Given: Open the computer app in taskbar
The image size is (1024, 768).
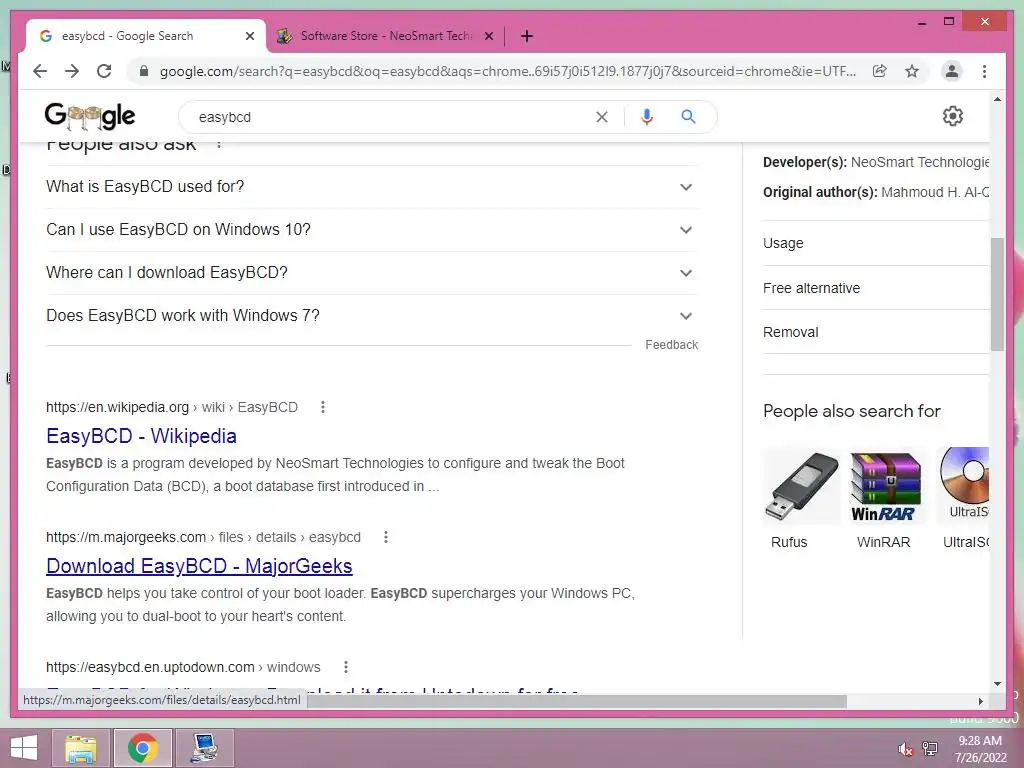Looking at the screenshot, I should (x=204, y=748).
